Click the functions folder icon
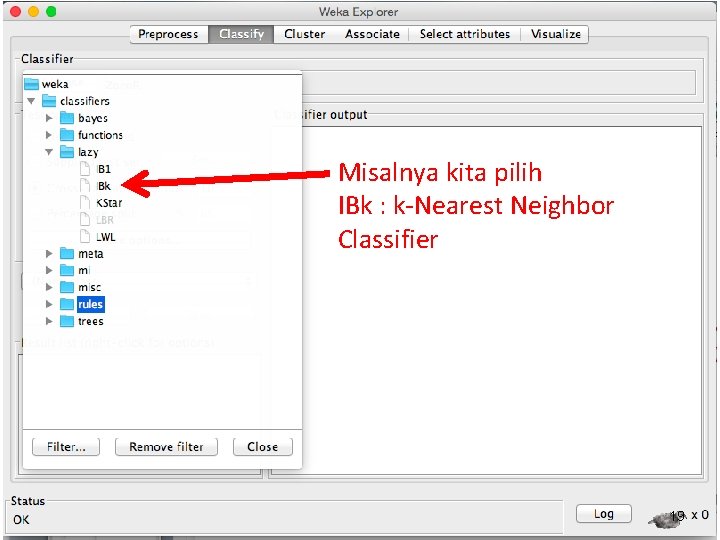Image resolution: width=720 pixels, height=540 pixels. [67, 135]
